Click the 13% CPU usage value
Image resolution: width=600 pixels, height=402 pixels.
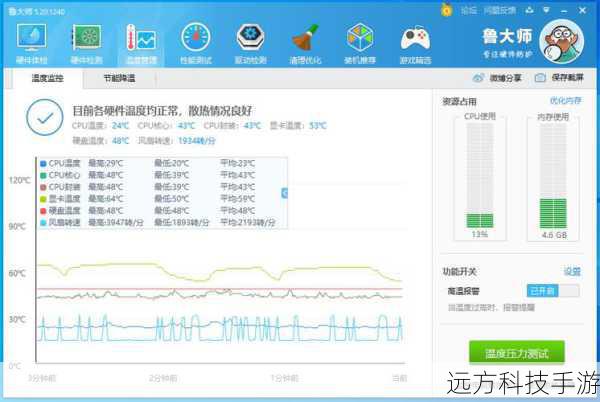tap(480, 234)
